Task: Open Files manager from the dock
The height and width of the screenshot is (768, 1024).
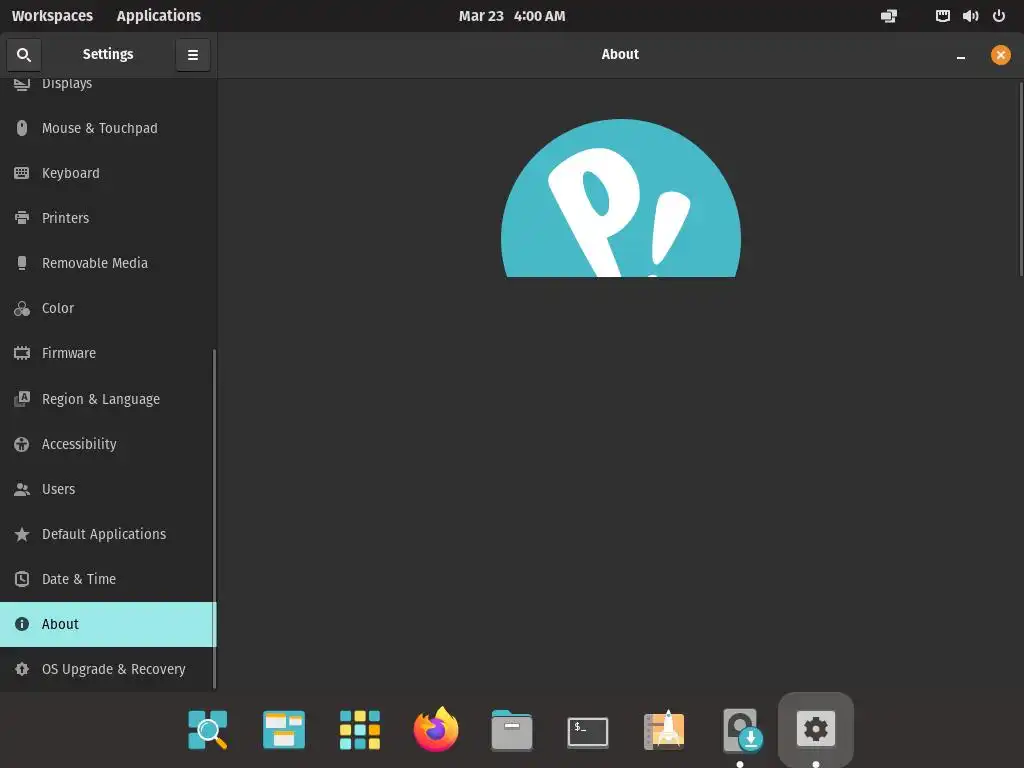Action: coord(512,729)
